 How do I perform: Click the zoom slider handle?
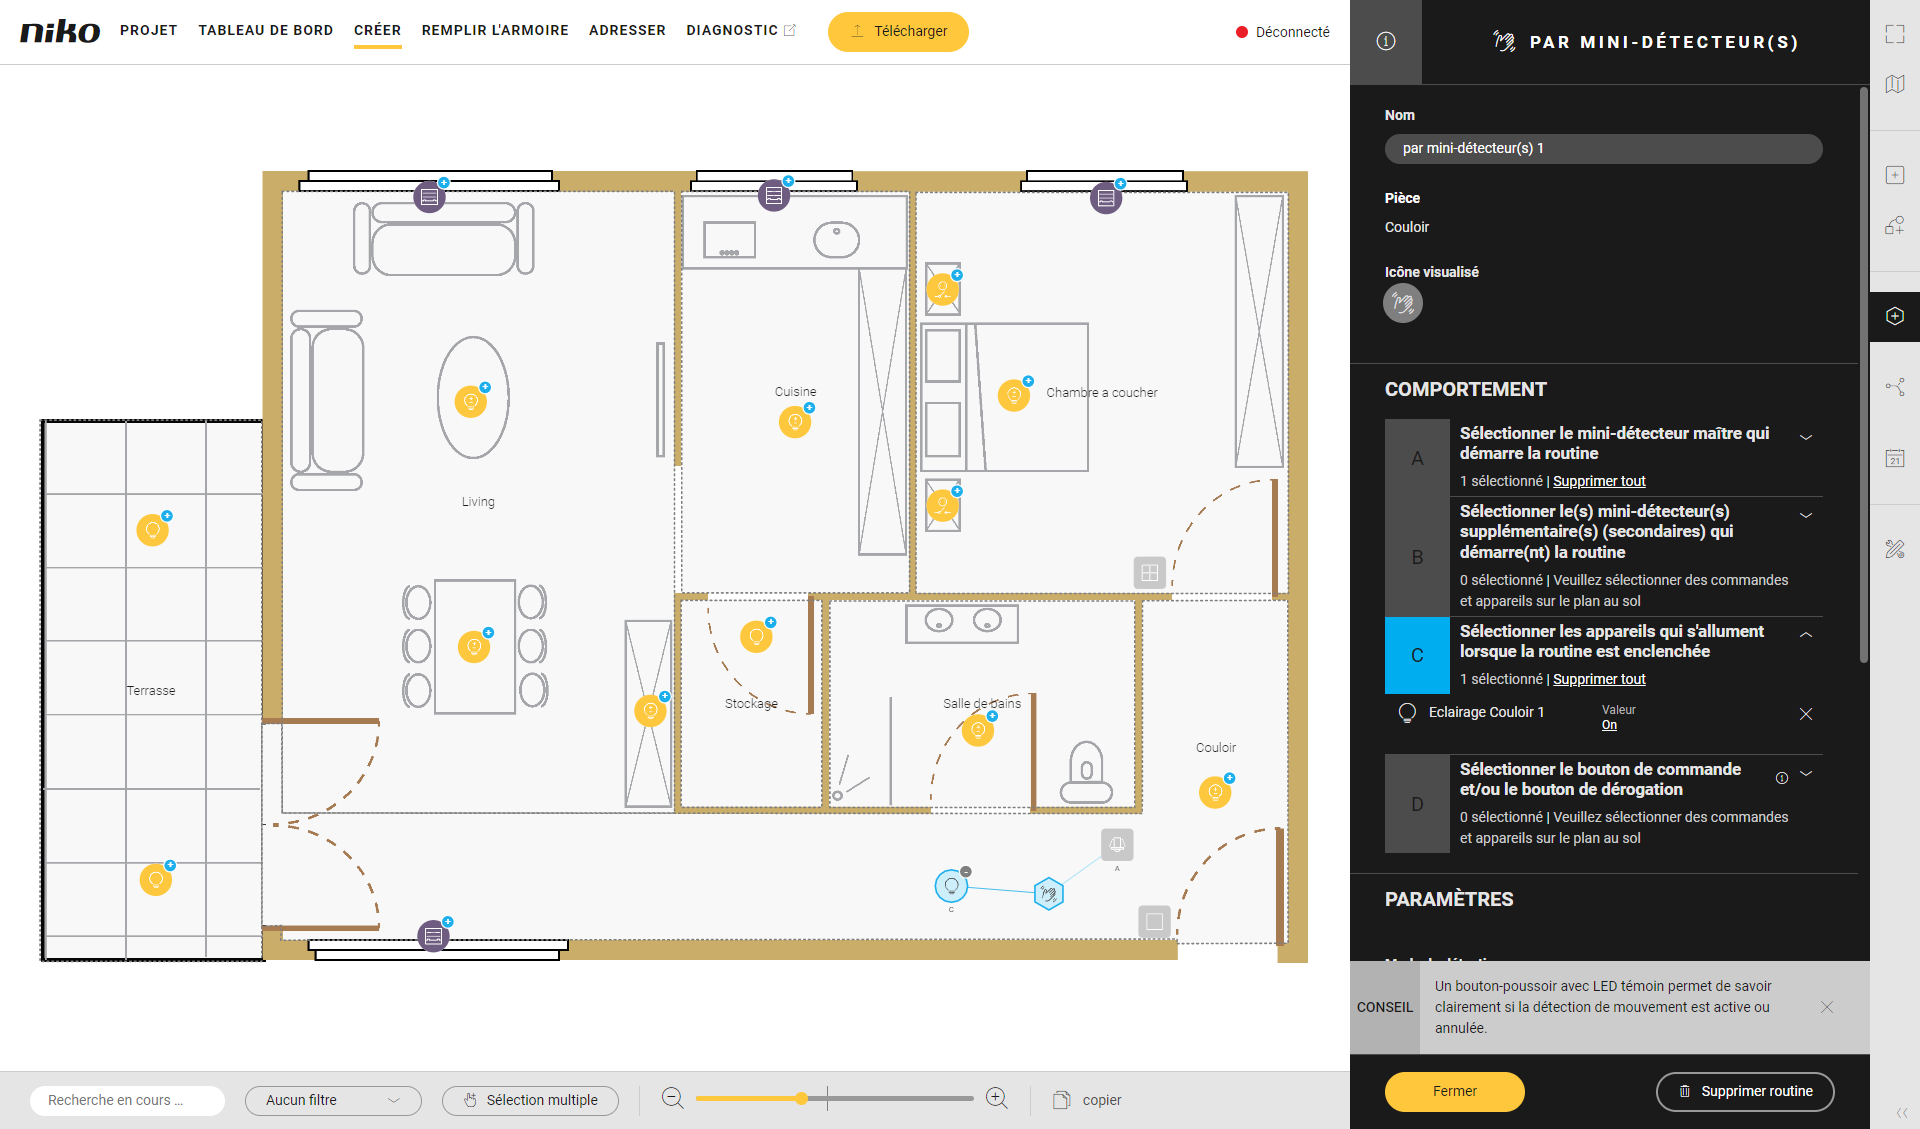click(x=801, y=1099)
